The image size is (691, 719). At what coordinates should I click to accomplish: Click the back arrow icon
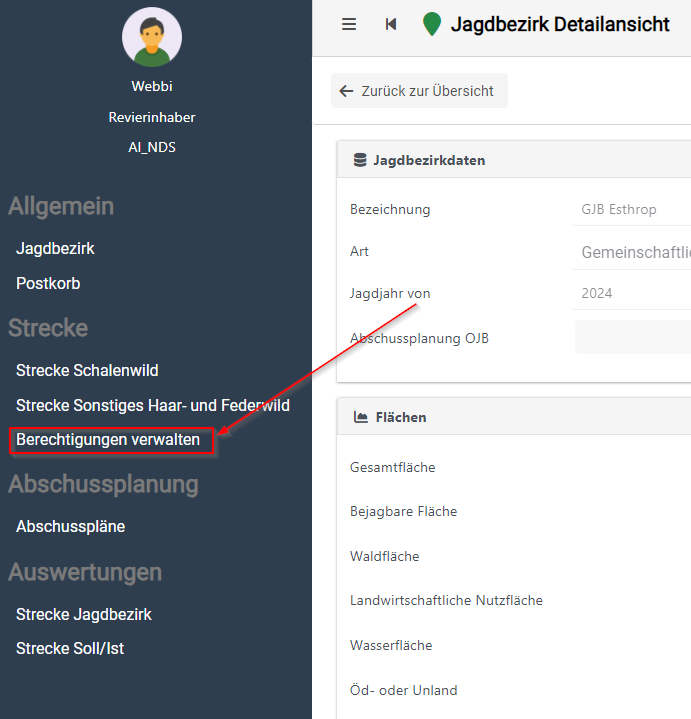(347, 91)
